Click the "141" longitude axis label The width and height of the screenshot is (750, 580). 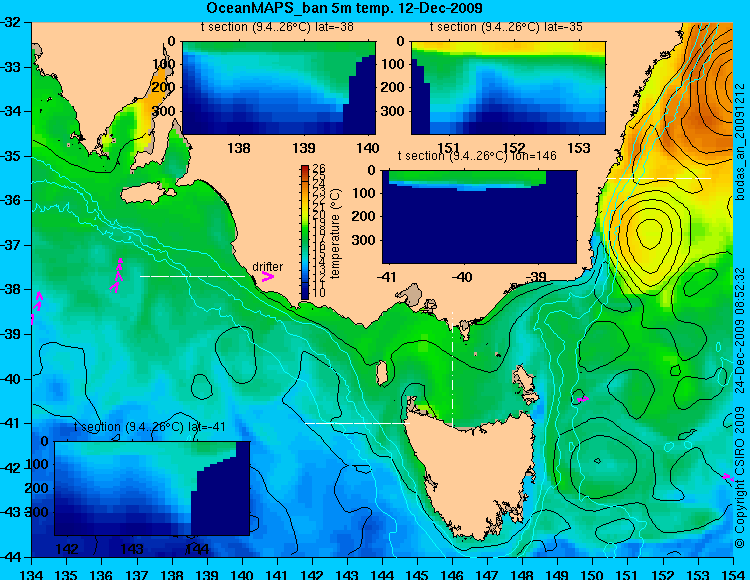coord(276,574)
